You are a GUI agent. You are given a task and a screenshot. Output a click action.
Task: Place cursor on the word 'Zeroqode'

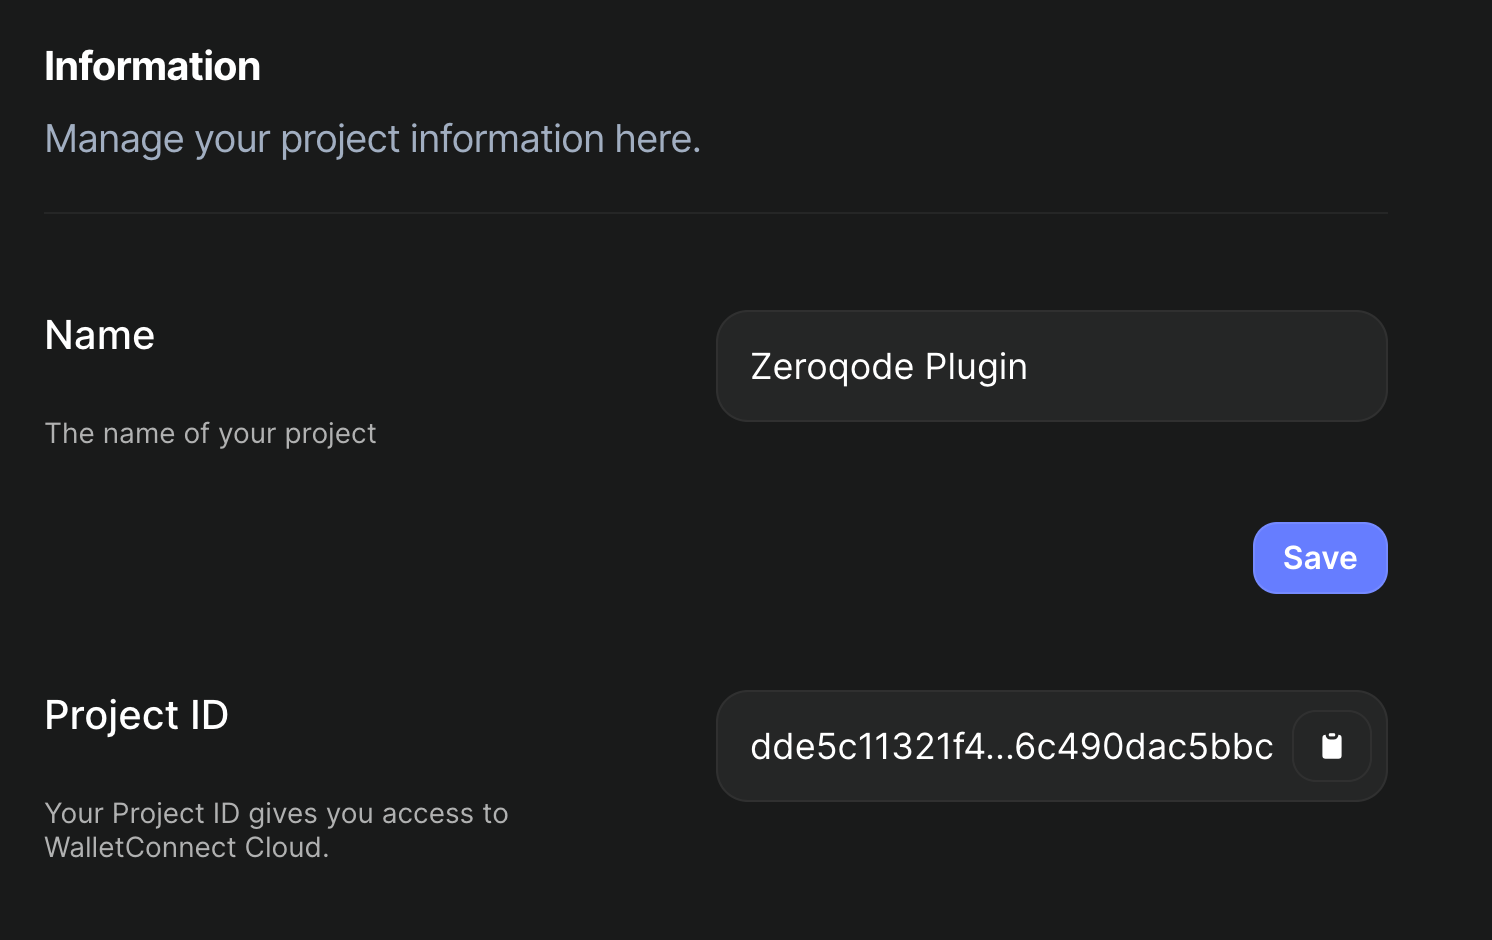[832, 367]
